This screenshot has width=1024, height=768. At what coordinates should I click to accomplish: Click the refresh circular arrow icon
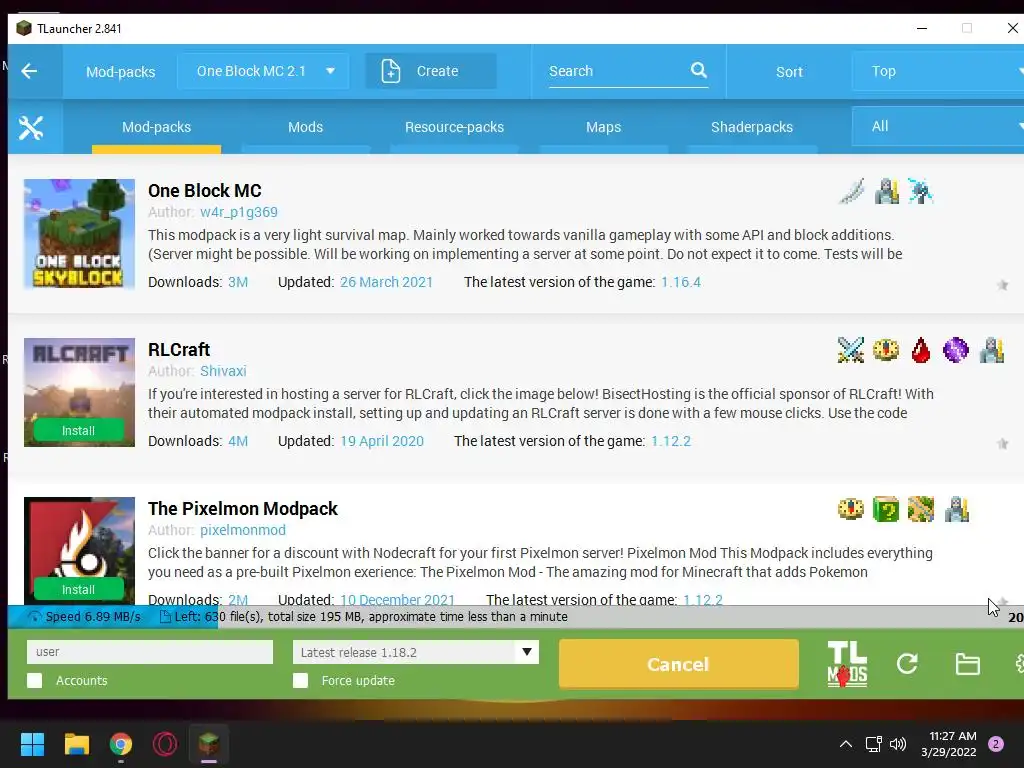pos(907,664)
